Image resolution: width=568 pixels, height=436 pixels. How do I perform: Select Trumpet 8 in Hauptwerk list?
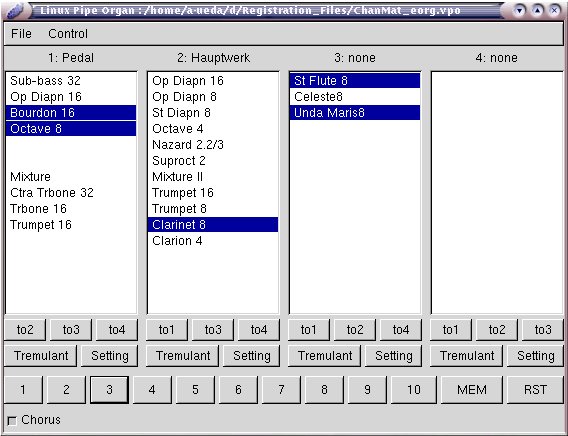coord(213,209)
